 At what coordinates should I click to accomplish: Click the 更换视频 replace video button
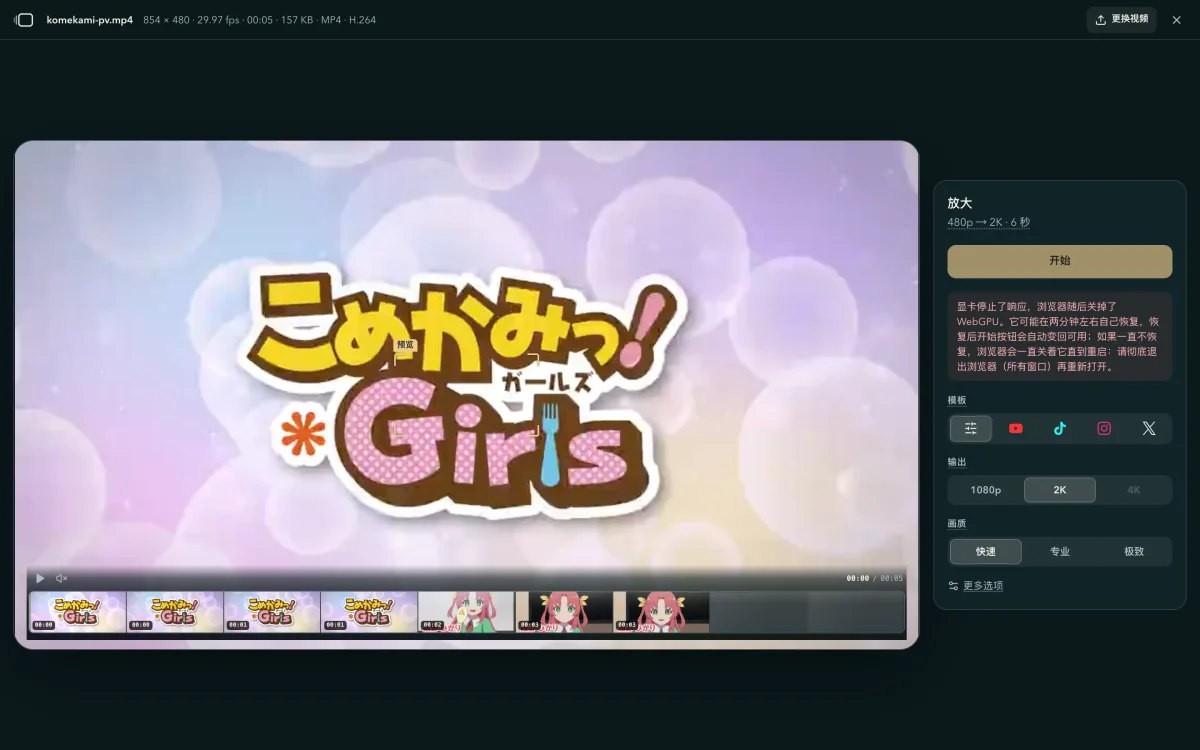[x=1121, y=20]
